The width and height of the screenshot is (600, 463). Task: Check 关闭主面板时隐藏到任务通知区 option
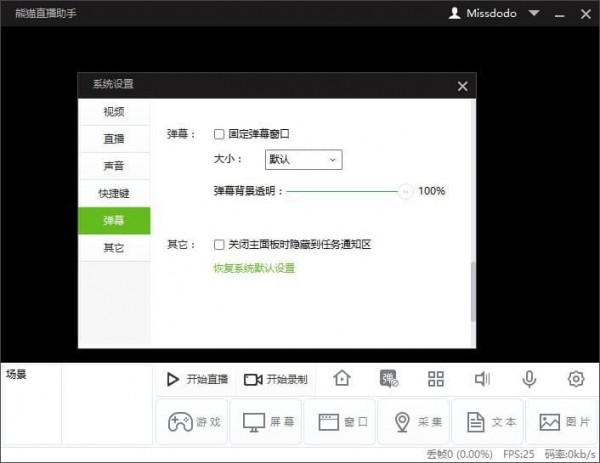pos(220,244)
